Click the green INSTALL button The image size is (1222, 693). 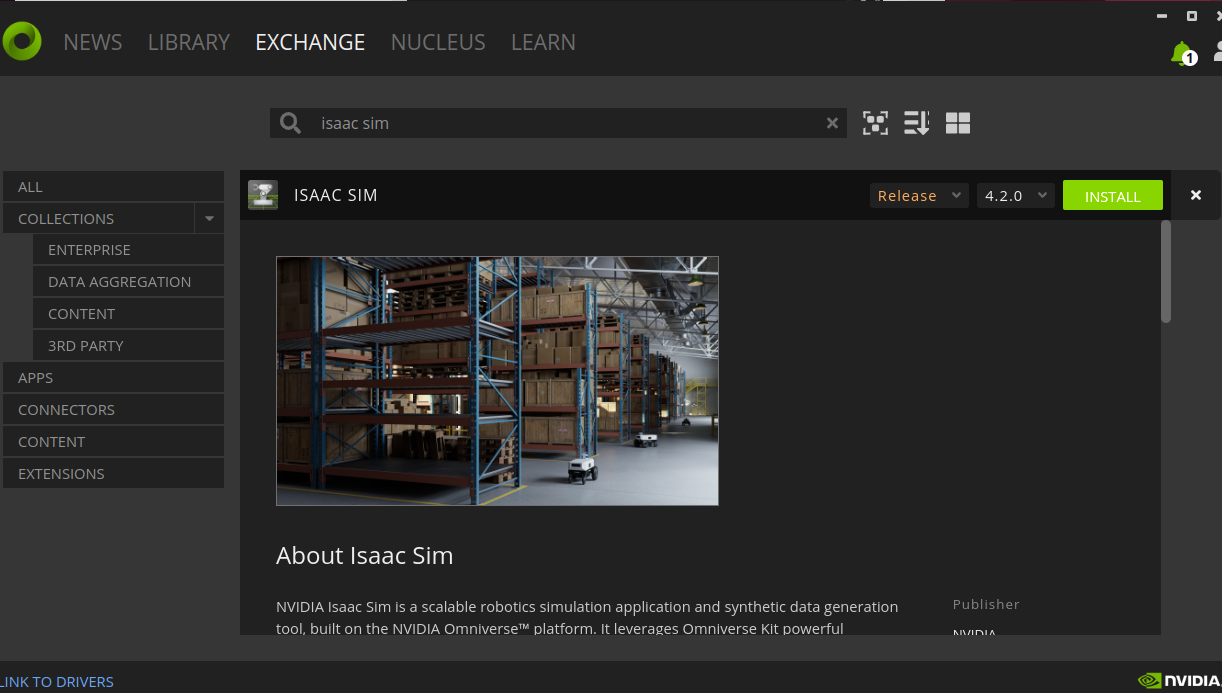[x=1113, y=196]
